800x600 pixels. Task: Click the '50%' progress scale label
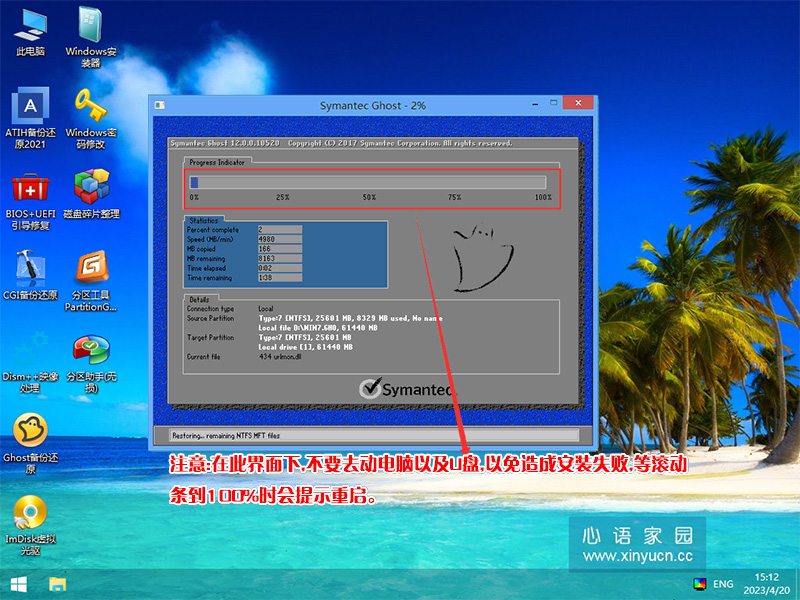click(x=369, y=197)
